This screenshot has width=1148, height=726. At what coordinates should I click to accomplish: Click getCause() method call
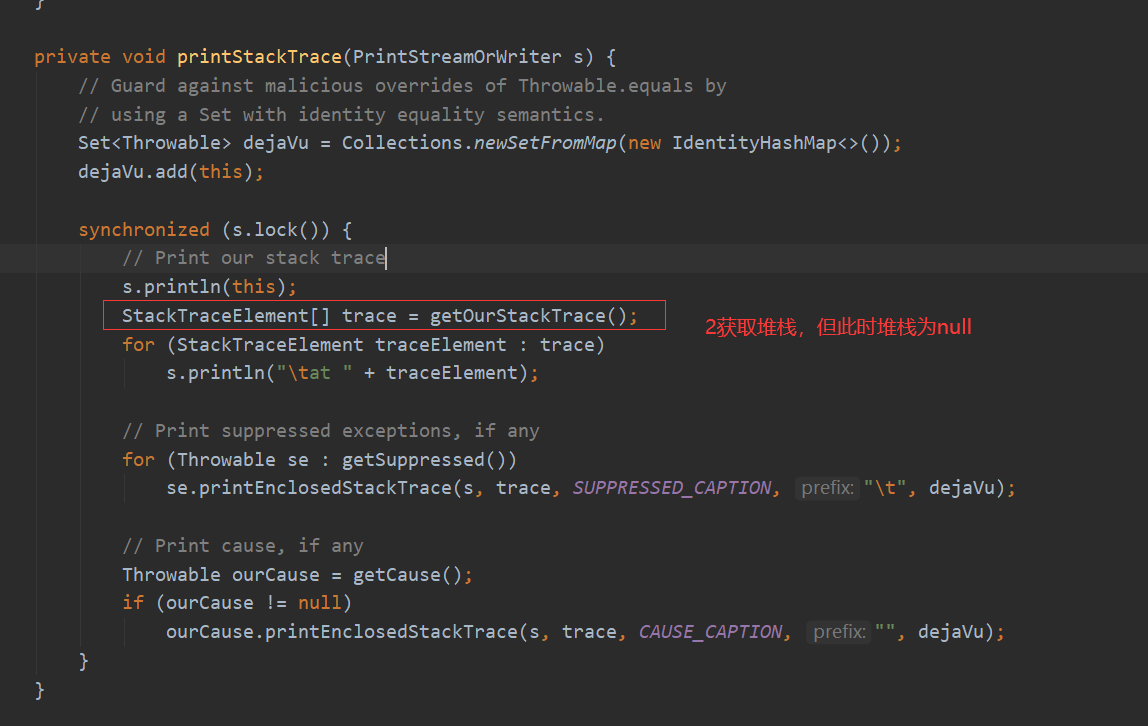point(408,575)
